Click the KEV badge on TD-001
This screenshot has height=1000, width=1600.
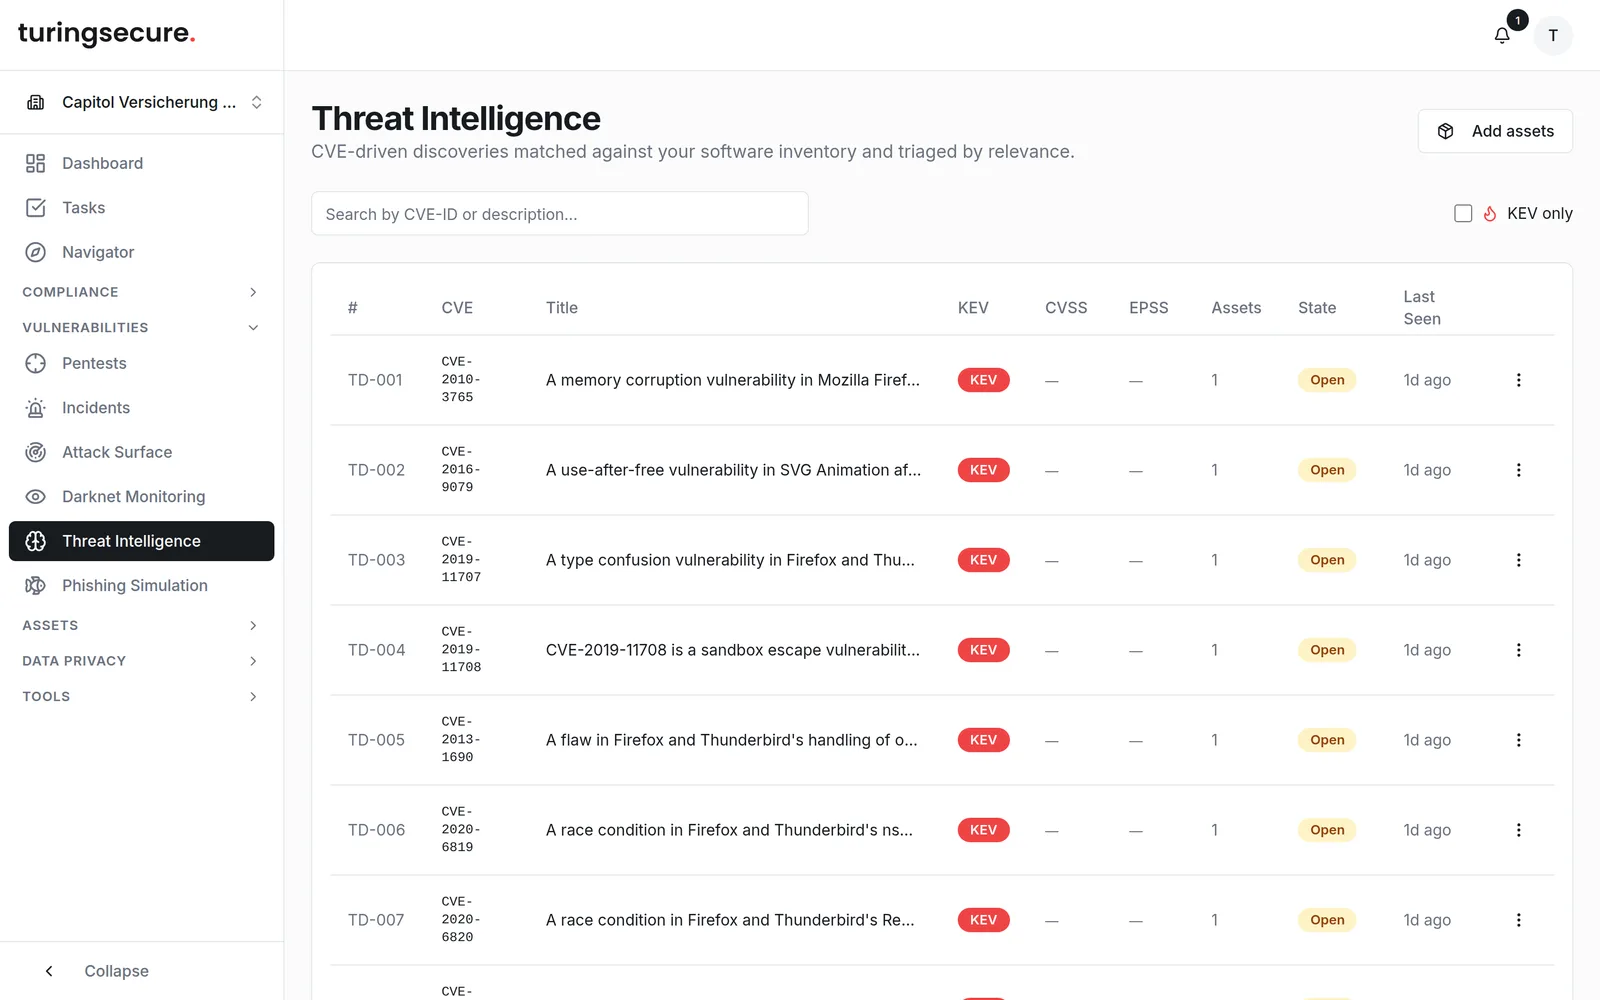tap(983, 380)
